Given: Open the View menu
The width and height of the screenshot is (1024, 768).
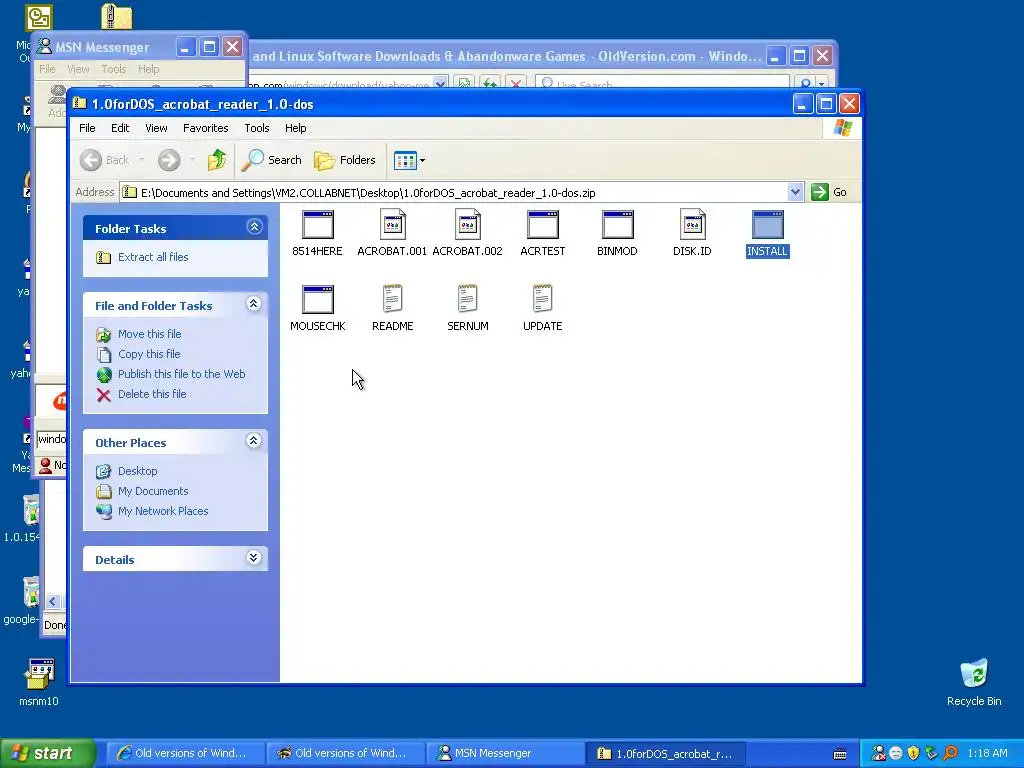Looking at the screenshot, I should (x=156, y=128).
